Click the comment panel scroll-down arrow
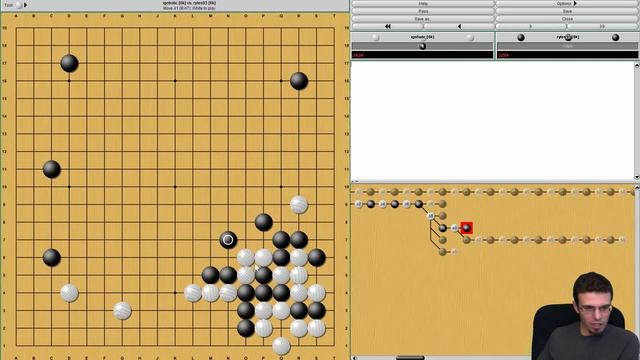This screenshot has width=640, height=360. [x=637, y=177]
